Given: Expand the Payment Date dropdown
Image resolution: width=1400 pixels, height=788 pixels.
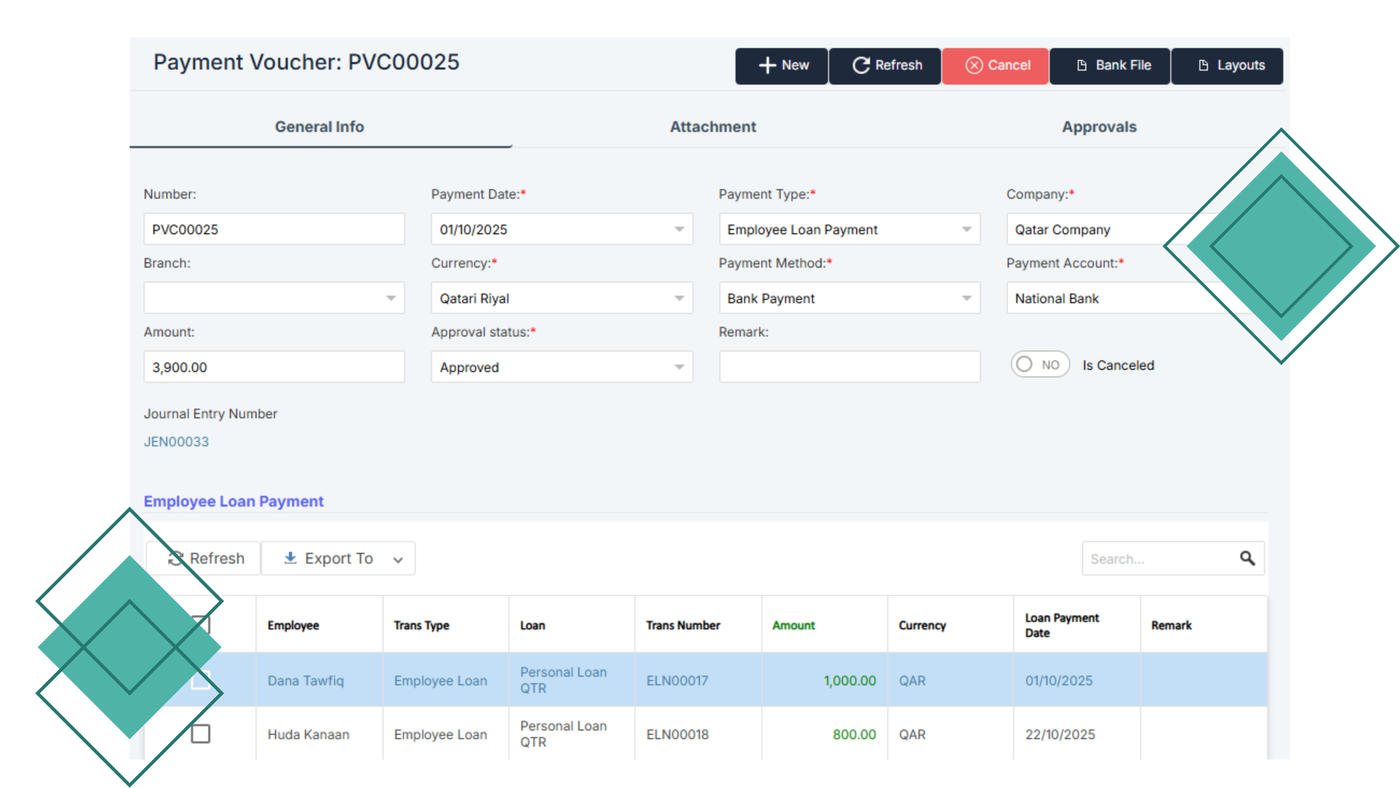Looking at the screenshot, I should pos(679,230).
